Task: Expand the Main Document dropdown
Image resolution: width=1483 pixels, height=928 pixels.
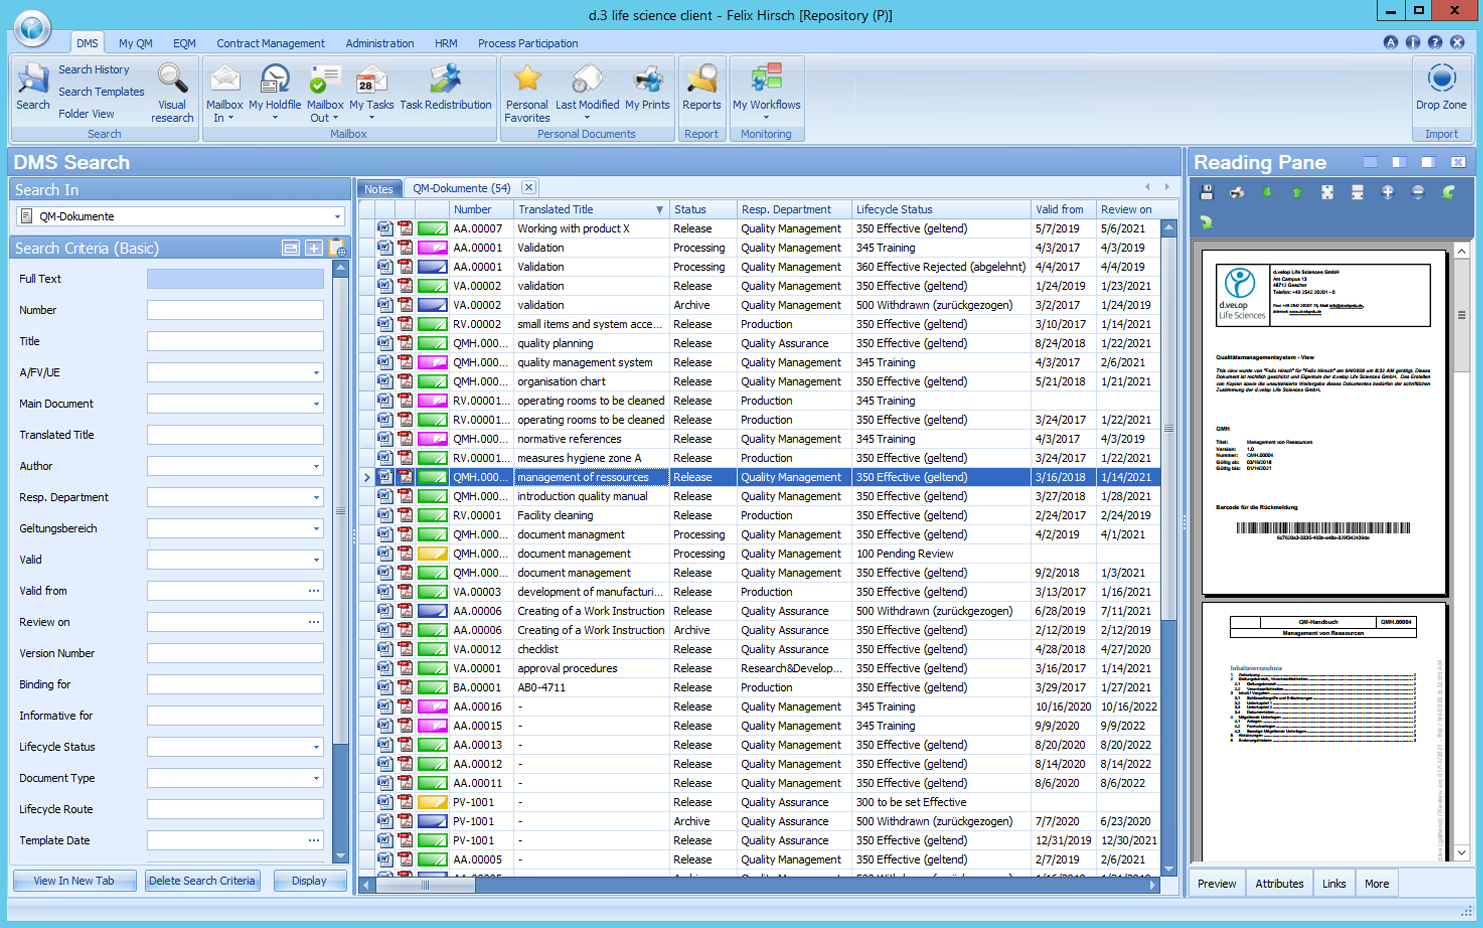Action: click(x=316, y=404)
